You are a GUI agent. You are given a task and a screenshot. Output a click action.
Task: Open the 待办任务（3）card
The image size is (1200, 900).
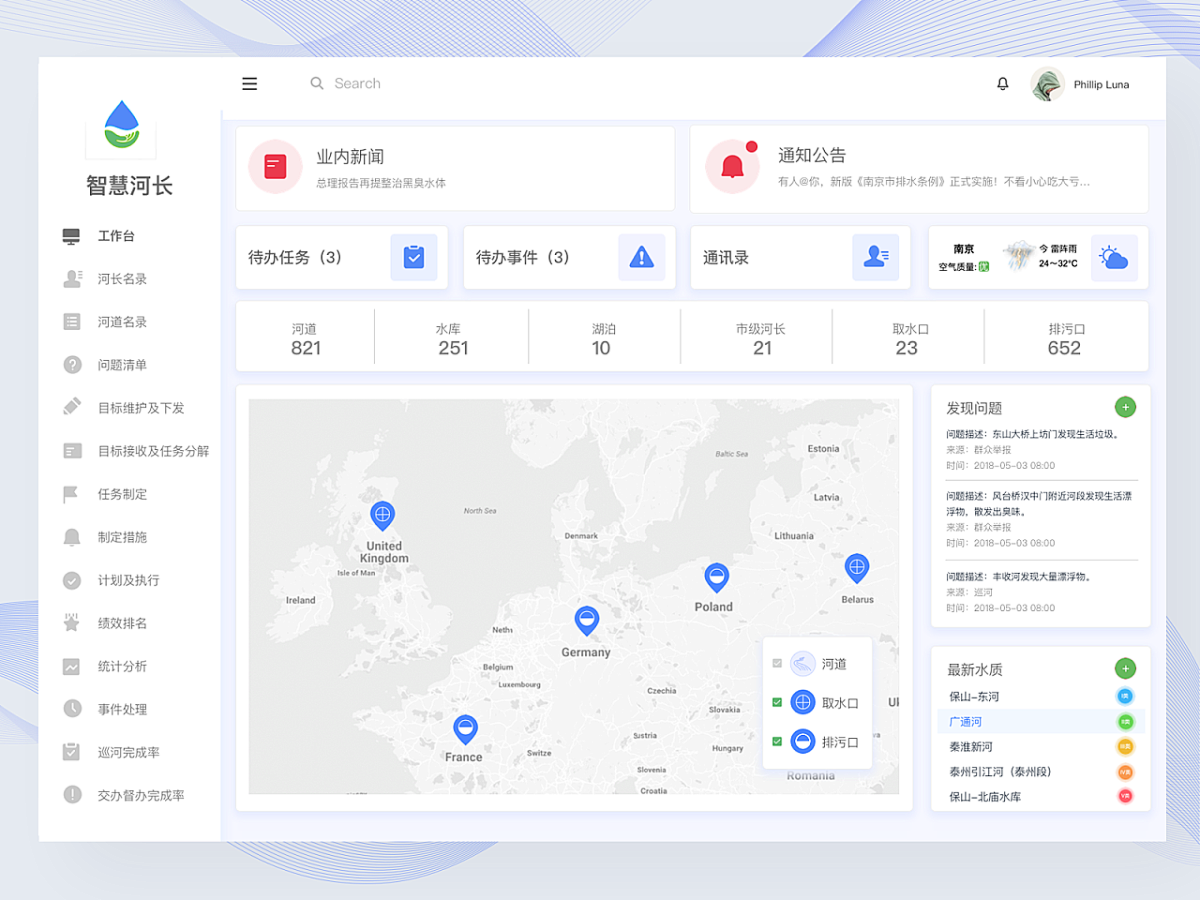[342, 257]
